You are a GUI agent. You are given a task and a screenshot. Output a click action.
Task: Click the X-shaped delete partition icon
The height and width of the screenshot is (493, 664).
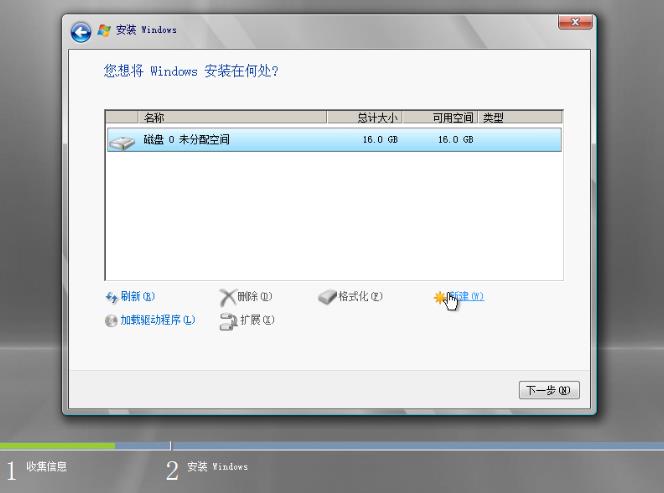pyautogui.click(x=227, y=297)
